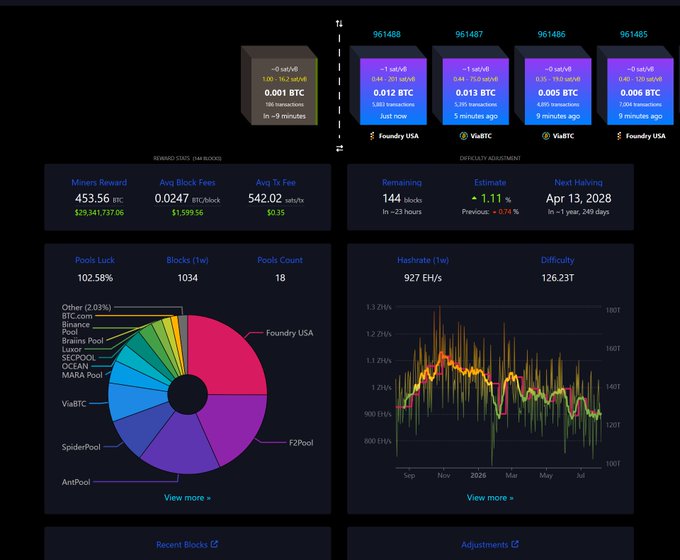This screenshot has height=560, width=680.
Task: Click the Difficulty value 126.23T
Action: point(558,278)
